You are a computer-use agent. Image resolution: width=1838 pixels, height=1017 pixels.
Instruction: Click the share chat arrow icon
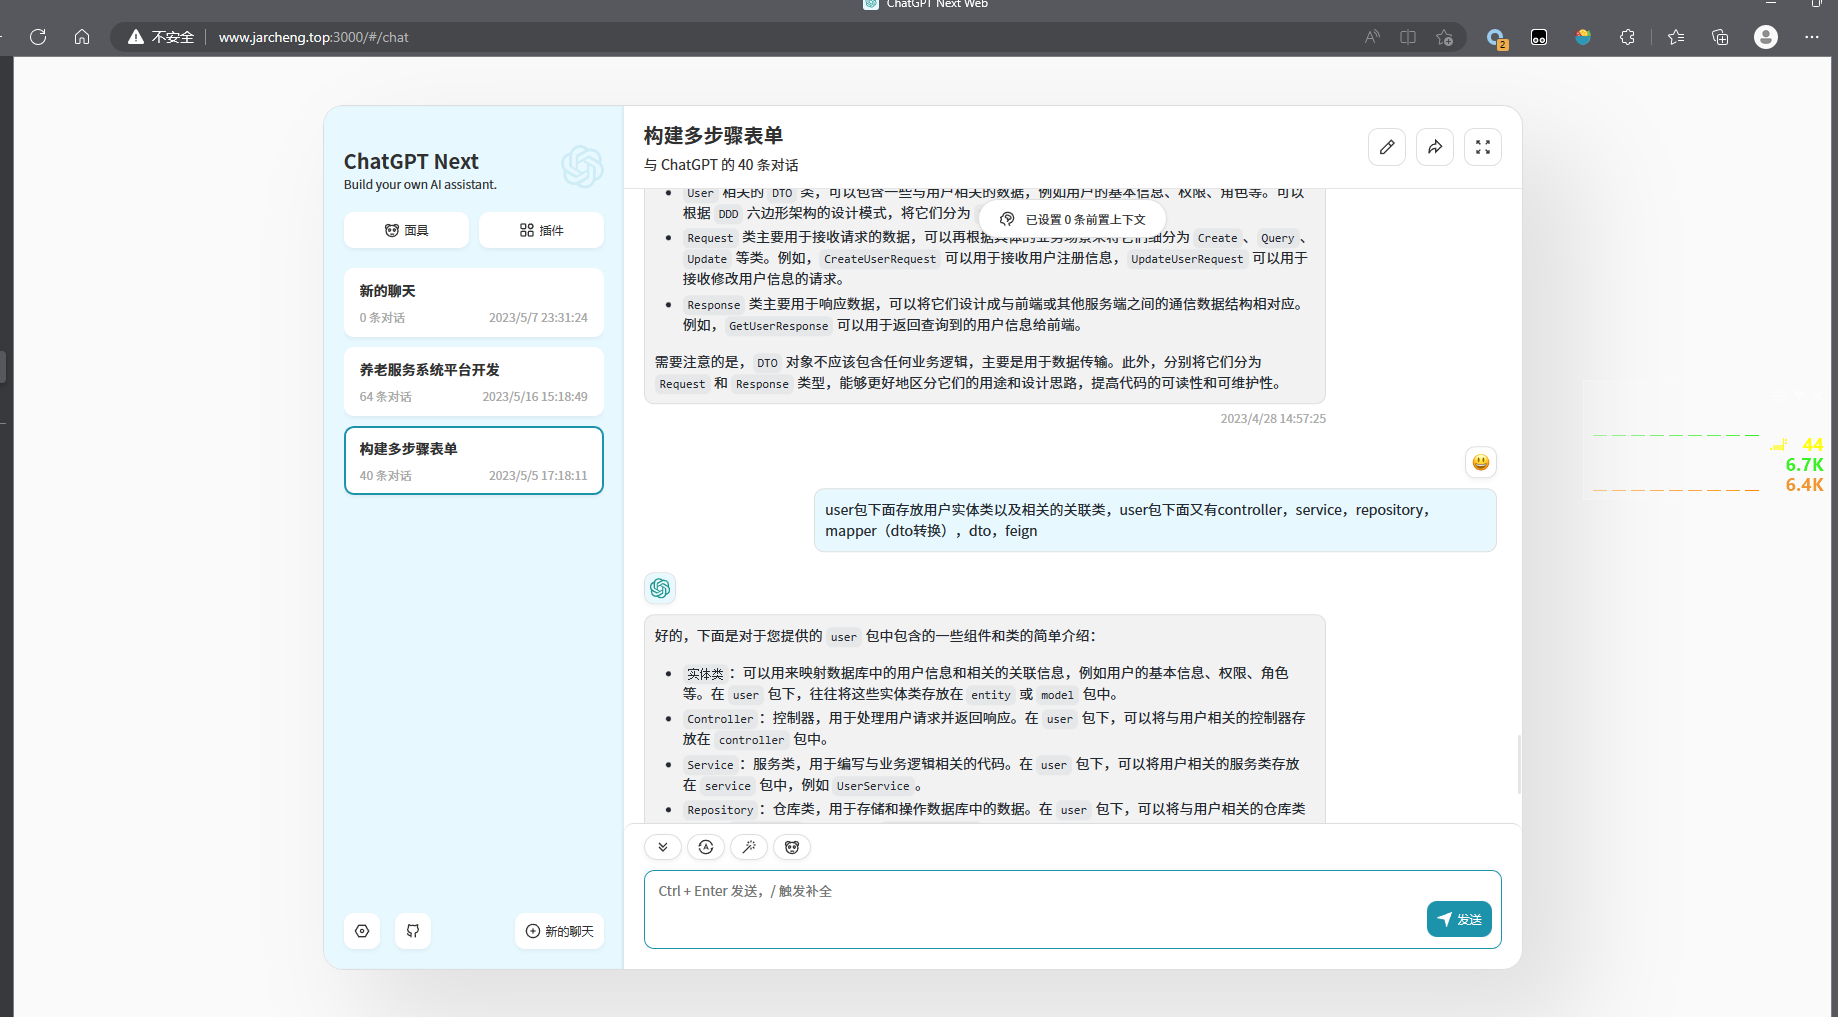pyautogui.click(x=1435, y=147)
